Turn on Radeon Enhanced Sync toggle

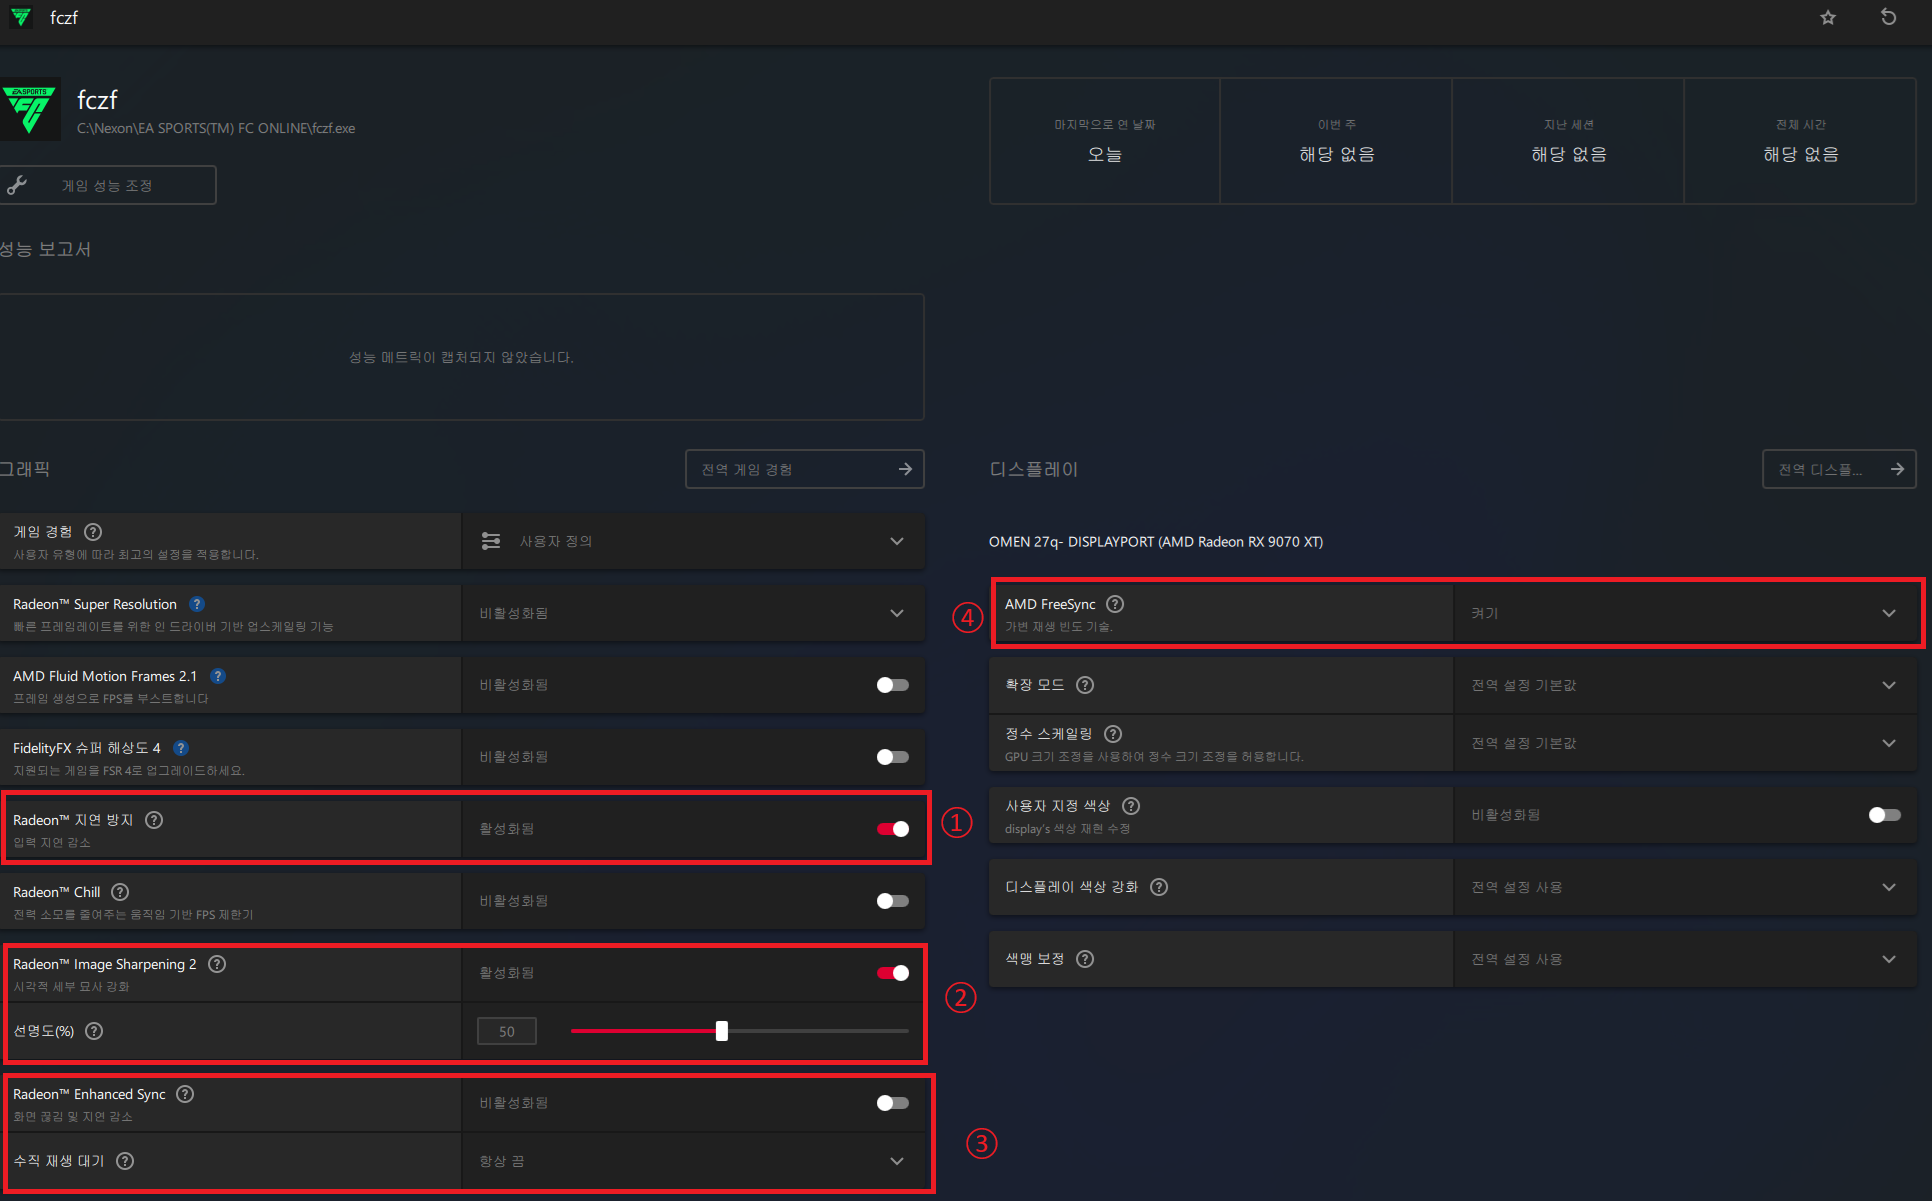[x=892, y=1103]
